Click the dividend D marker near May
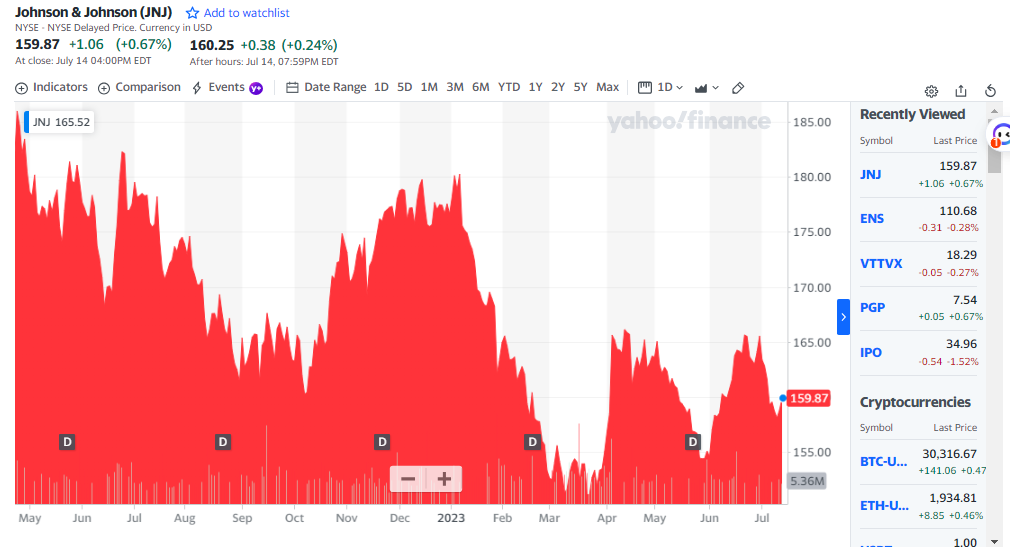This screenshot has height=547, width=1010. [67, 442]
